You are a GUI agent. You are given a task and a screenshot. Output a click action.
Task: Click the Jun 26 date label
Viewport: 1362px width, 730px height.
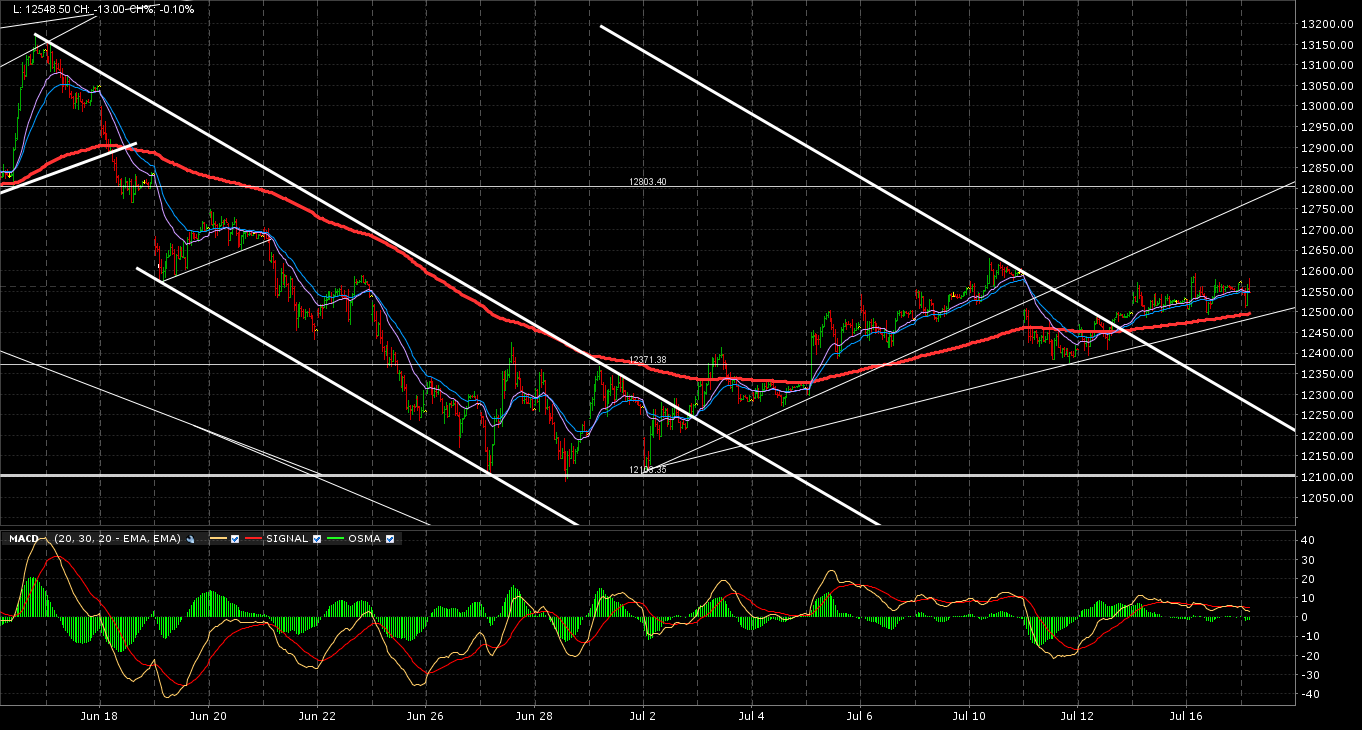(x=425, y=716)
